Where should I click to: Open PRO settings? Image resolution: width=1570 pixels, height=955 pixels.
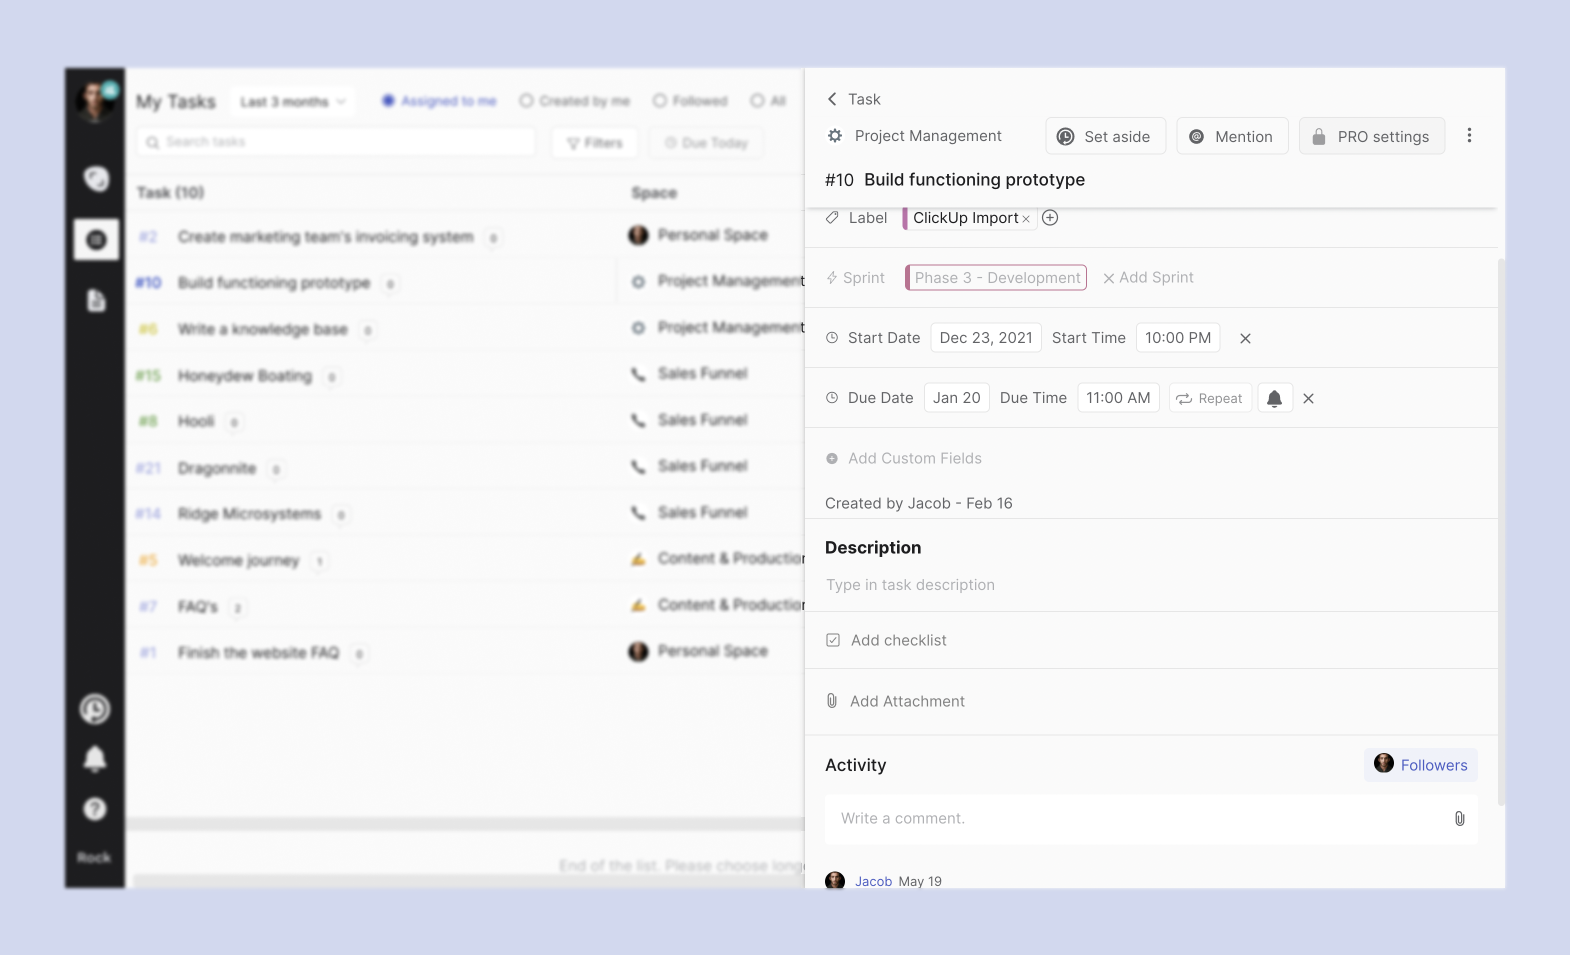[1371, 137]
